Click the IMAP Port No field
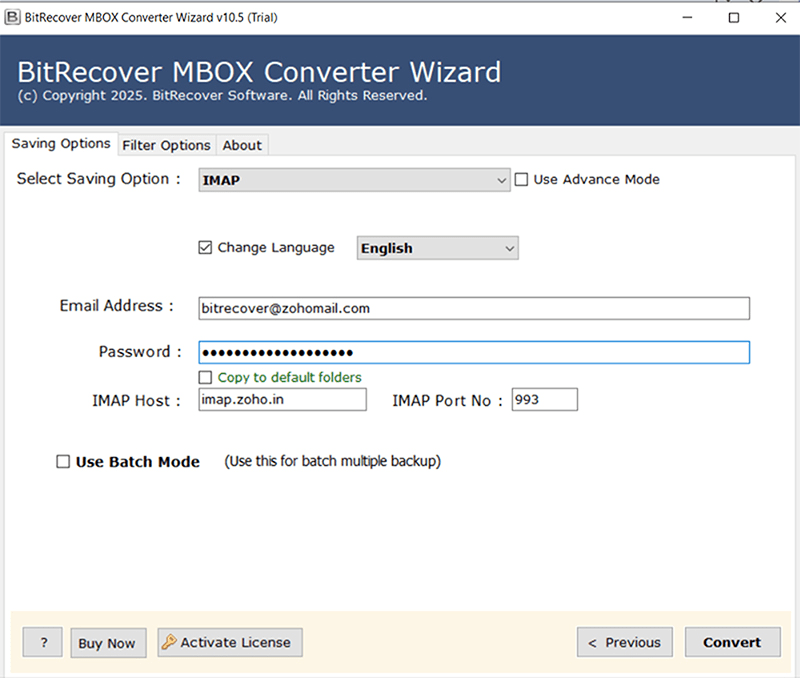The width and height of the screenshot is (800, 678). 544,399
